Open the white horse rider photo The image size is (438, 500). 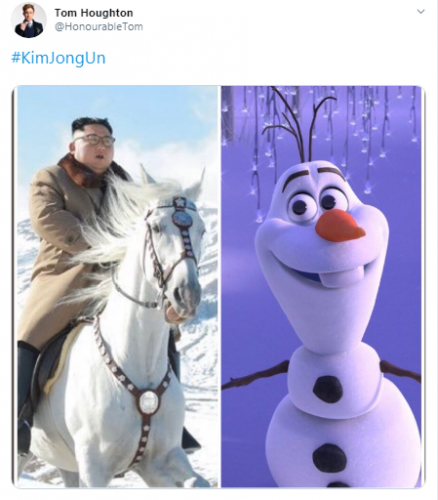pos(118,287)
